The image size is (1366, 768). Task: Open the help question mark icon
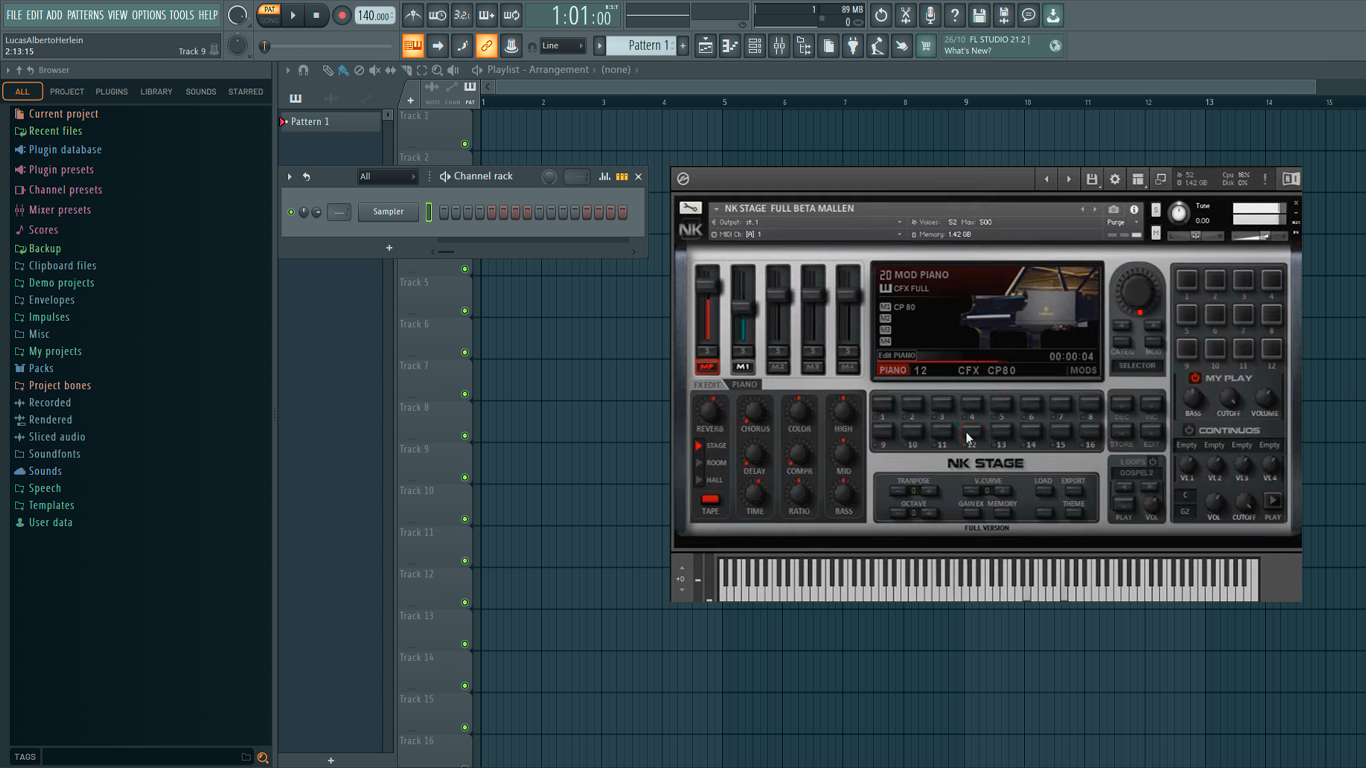[x=954, y=15]
